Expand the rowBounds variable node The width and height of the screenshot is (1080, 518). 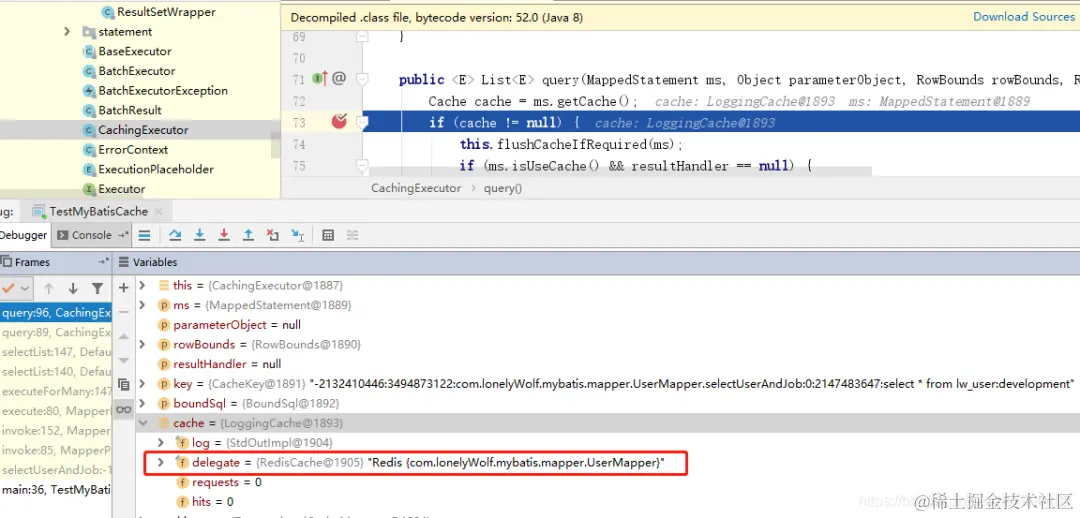point(143,344)
